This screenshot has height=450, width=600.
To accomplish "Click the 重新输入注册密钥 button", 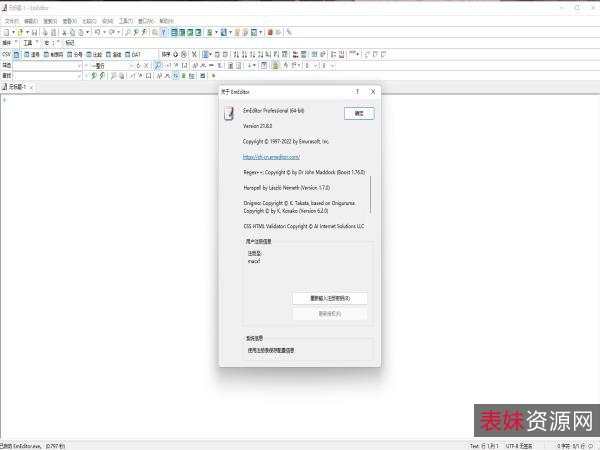I will click(330, 298).
